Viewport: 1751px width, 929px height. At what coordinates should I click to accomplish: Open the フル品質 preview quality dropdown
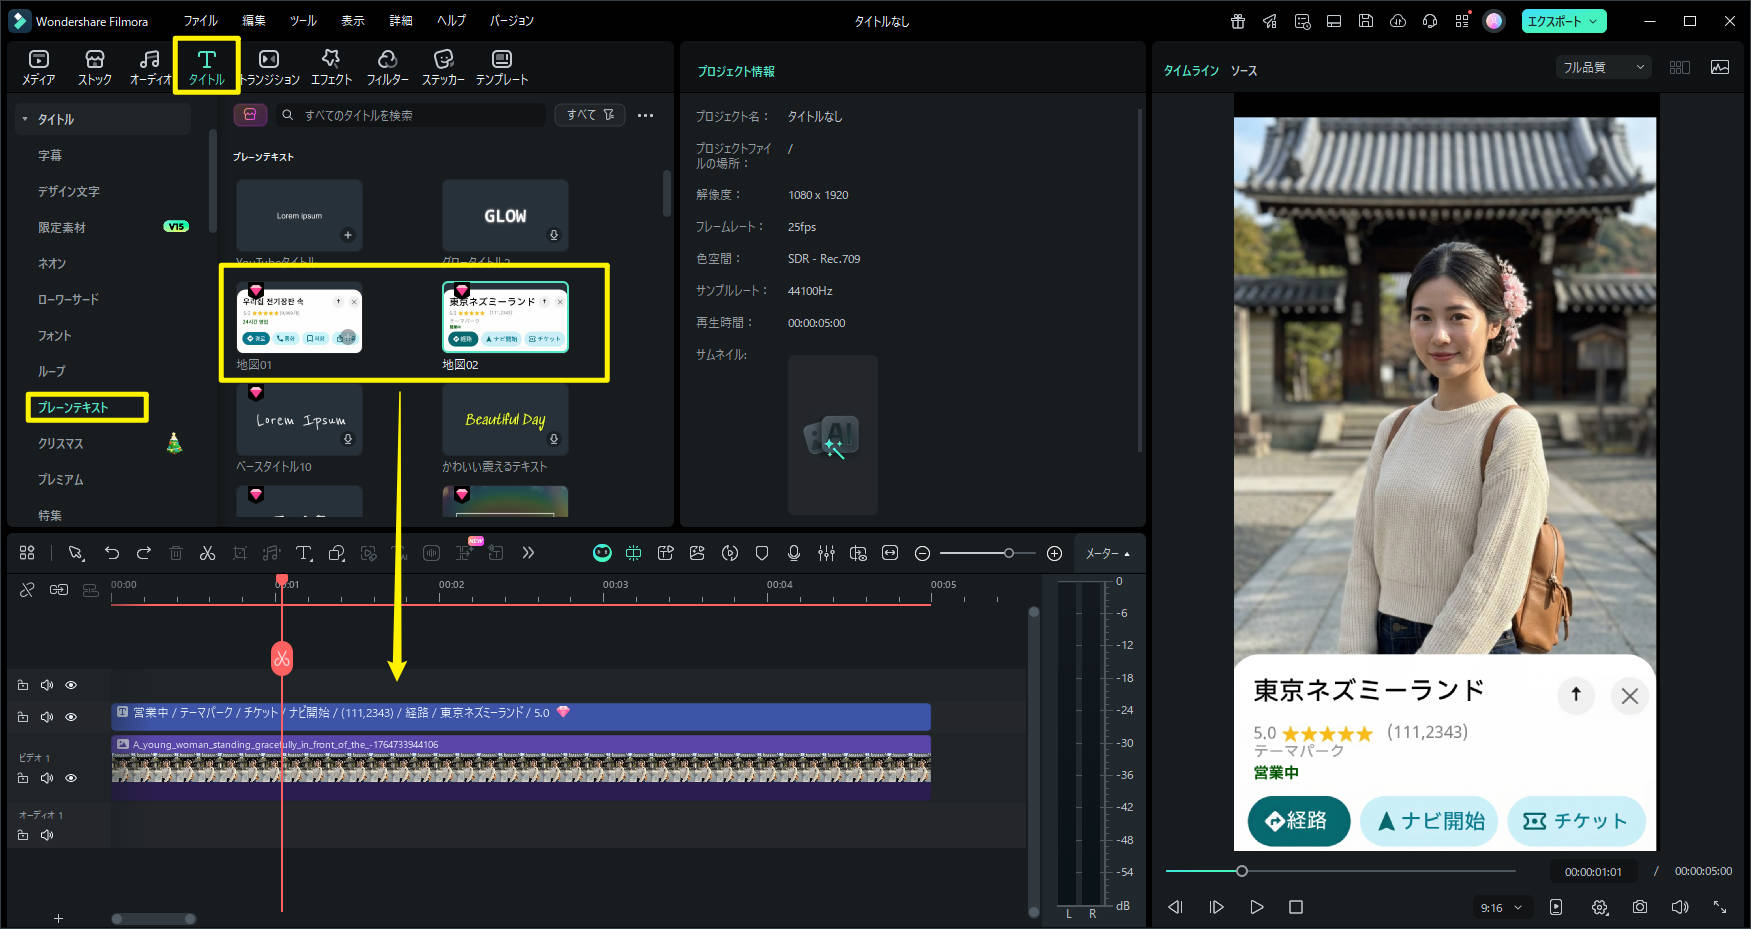click(x=1602, y=66)
